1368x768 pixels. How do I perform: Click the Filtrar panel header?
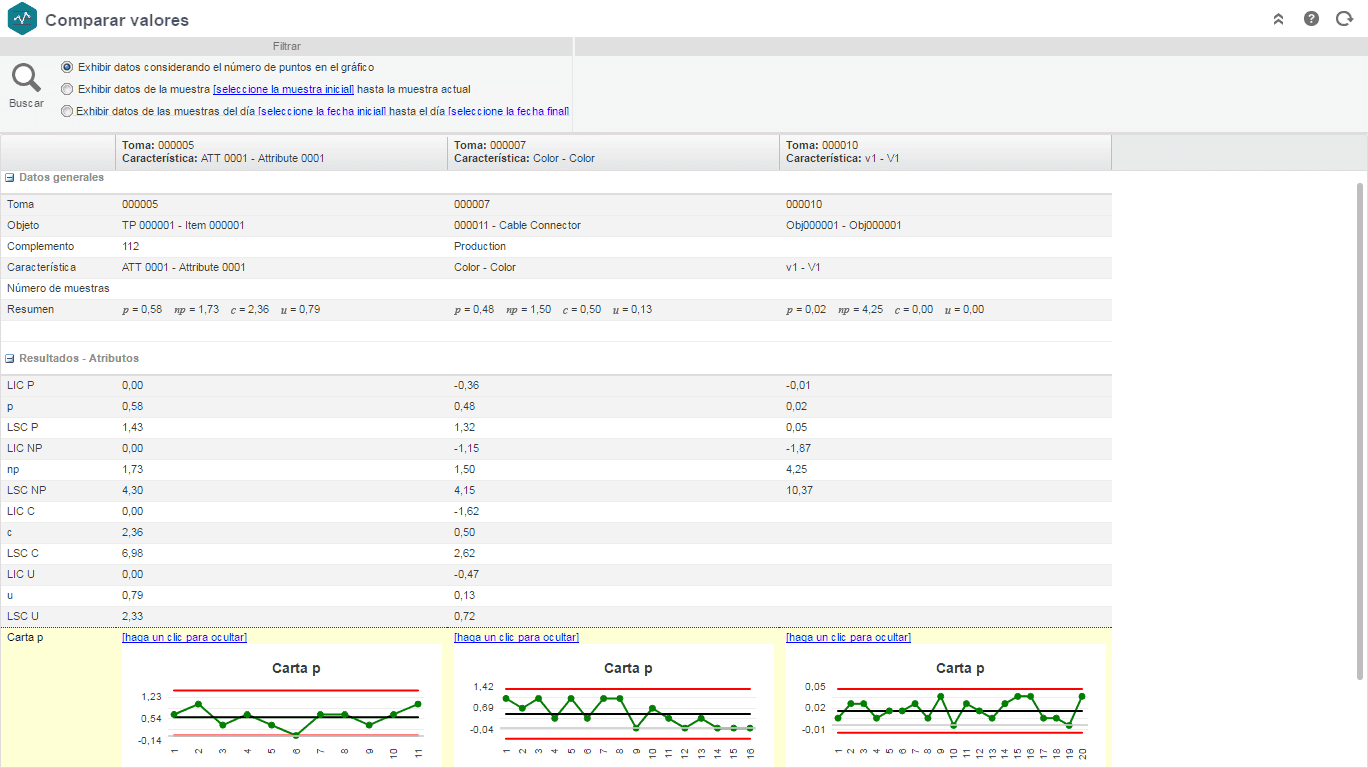point(286,46)
